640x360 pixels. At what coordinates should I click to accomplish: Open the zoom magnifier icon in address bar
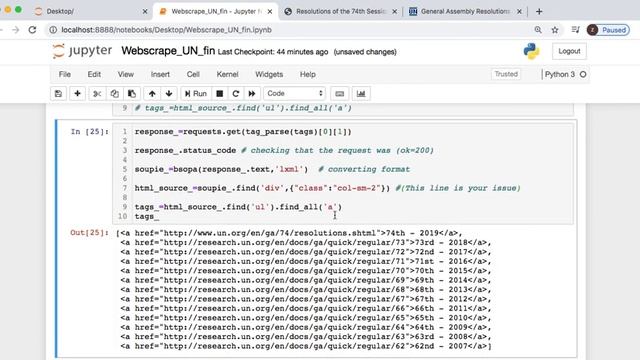coord(538,30)
